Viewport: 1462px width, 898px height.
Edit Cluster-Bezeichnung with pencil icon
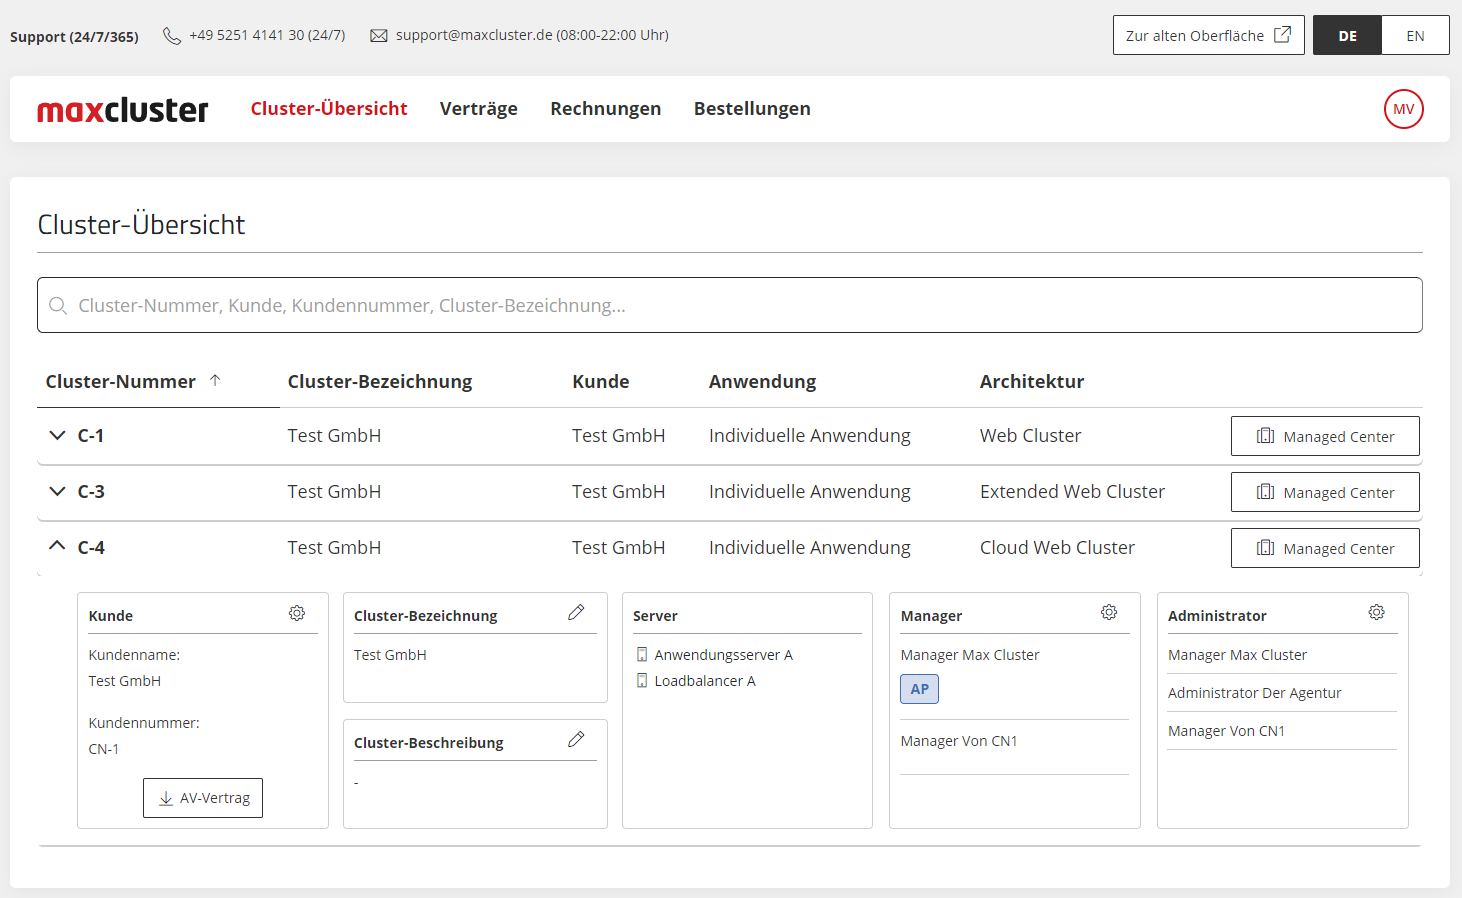point(576,612)
